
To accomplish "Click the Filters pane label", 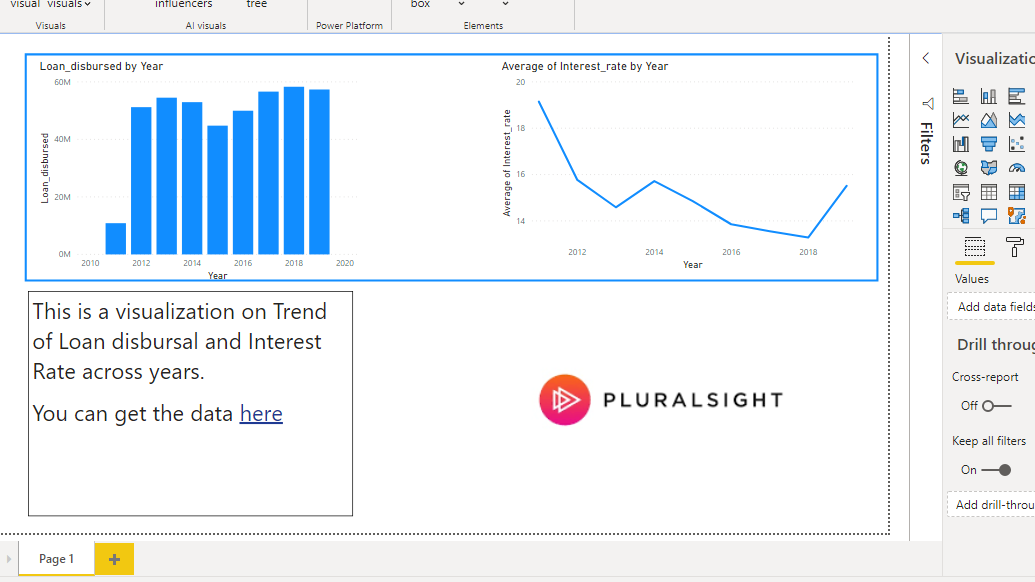I will 926,143.
